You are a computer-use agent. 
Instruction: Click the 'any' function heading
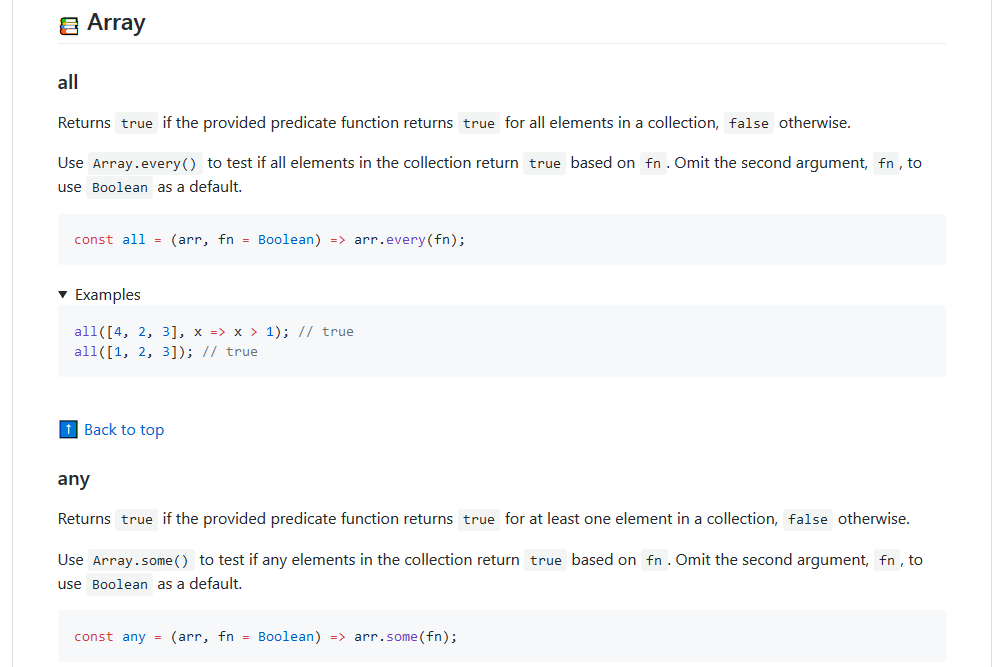point(74,479)
